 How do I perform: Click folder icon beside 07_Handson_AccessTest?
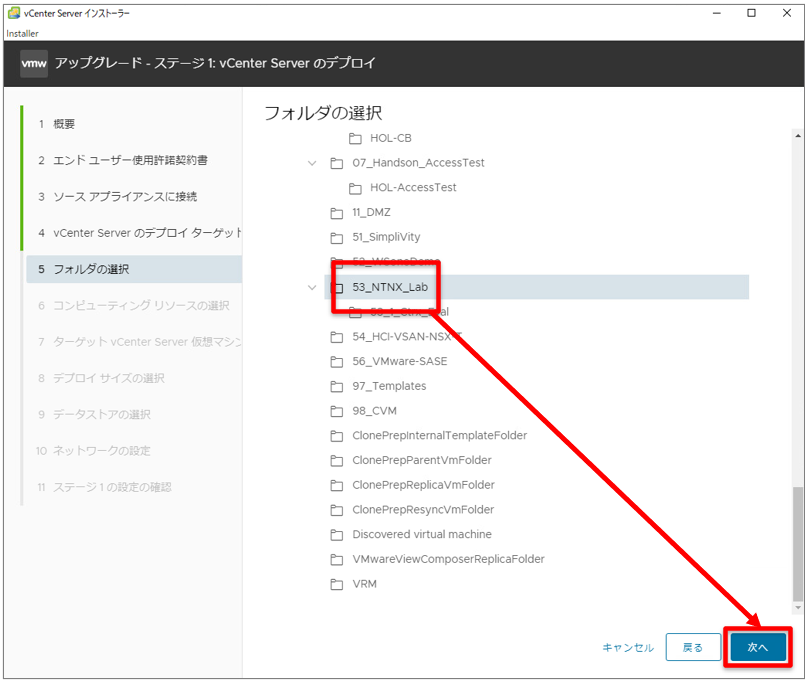click(x=336, y=163)
